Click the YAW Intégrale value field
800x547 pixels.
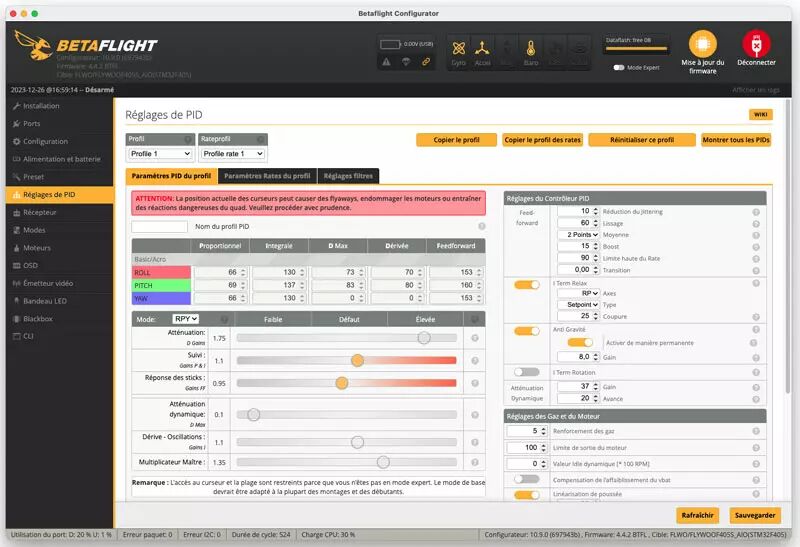(x=279, y=298)
